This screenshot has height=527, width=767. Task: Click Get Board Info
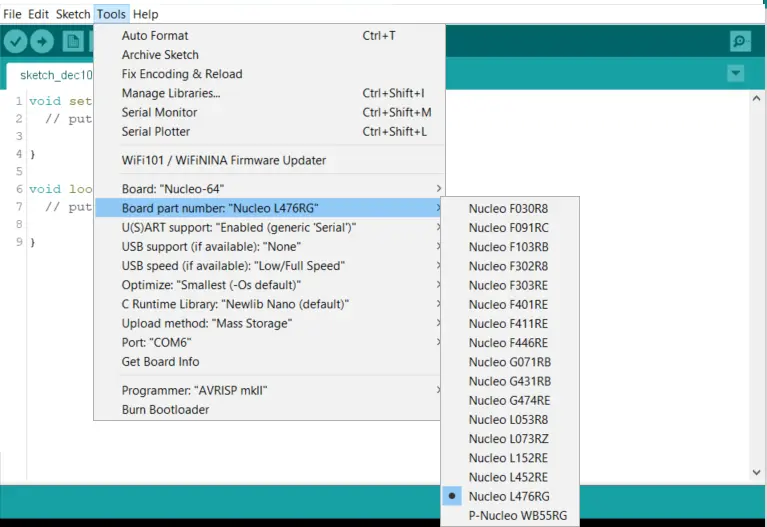[160, 361]
